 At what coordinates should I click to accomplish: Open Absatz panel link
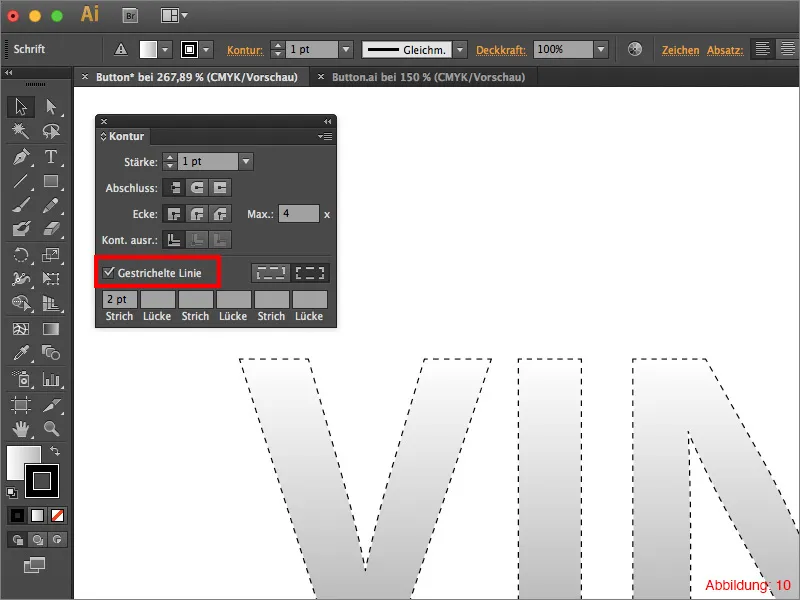coord(725,50)
